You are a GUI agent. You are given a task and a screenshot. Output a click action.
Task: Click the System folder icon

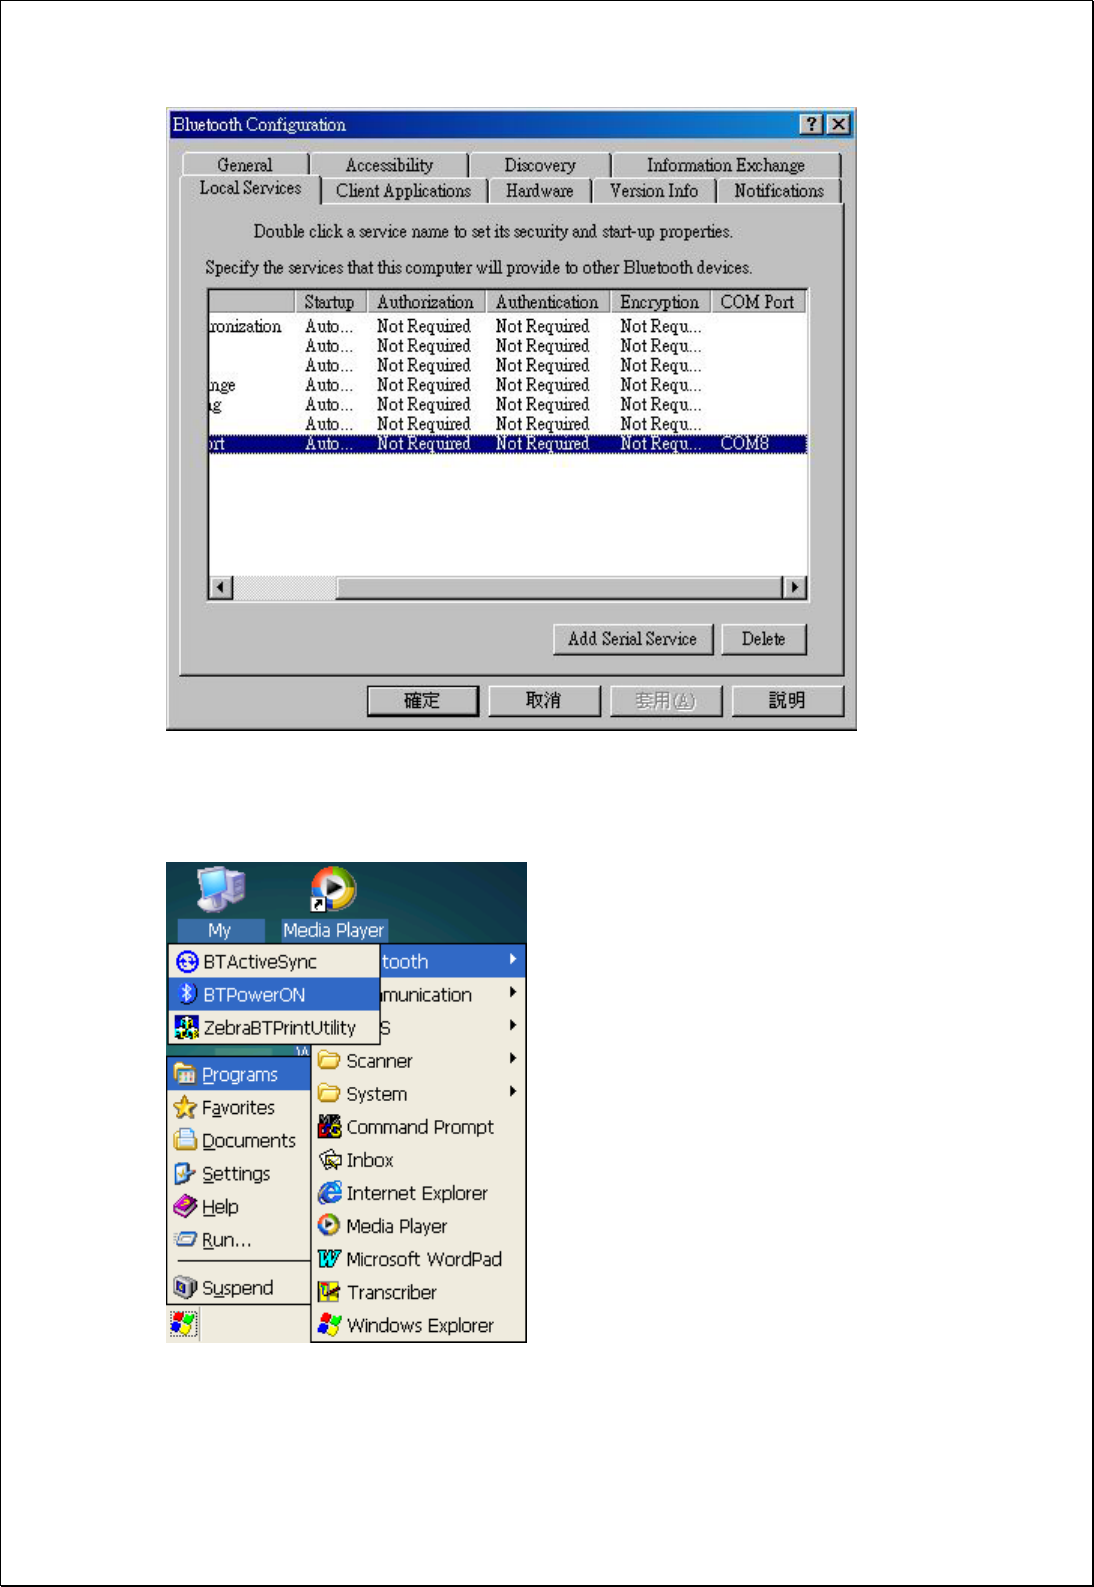coord(329,1093)
